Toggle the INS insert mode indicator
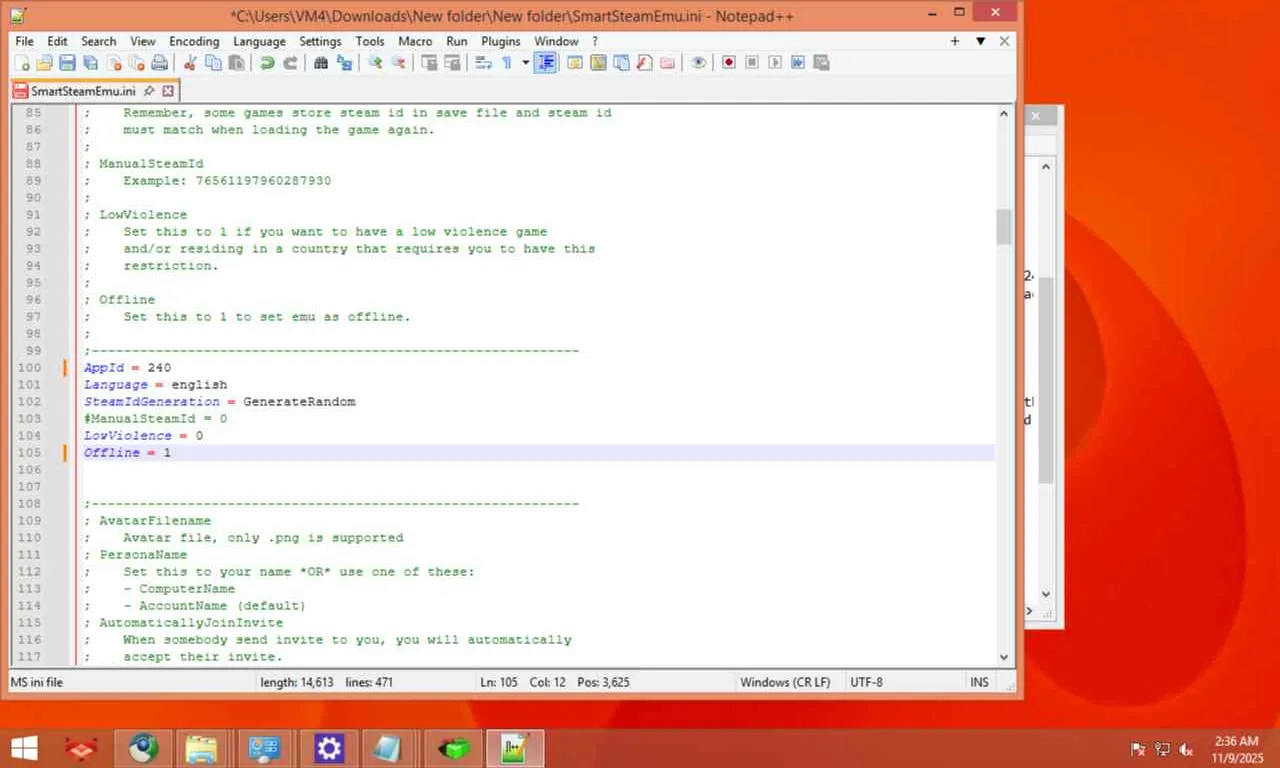The height and width of the screenshot is (768, 1280). 979,682
